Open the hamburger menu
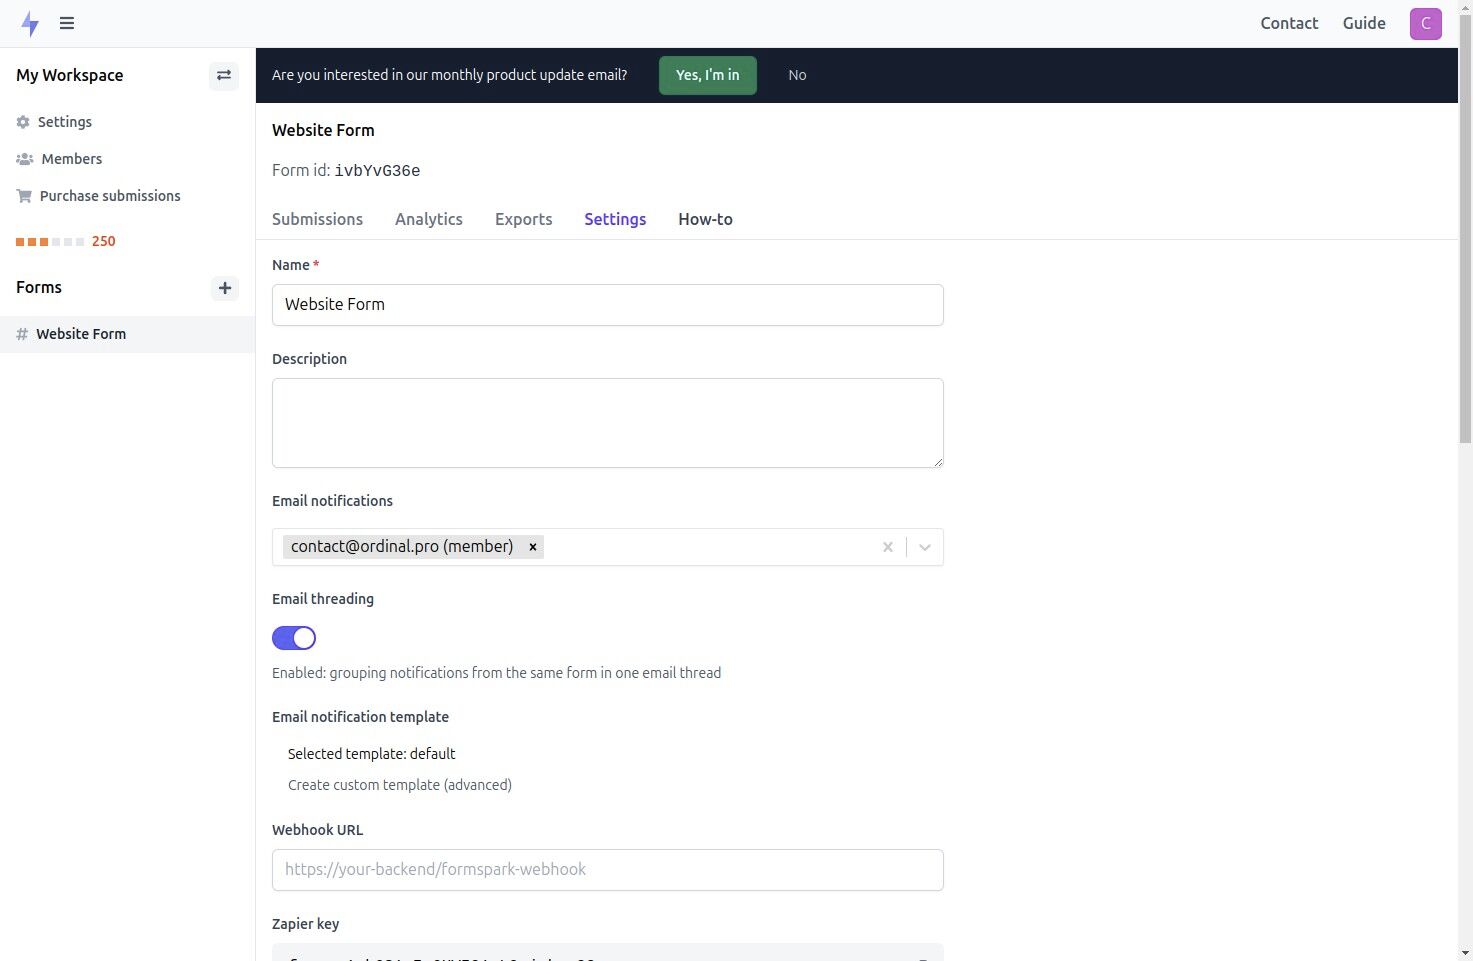 coord(66,23)
